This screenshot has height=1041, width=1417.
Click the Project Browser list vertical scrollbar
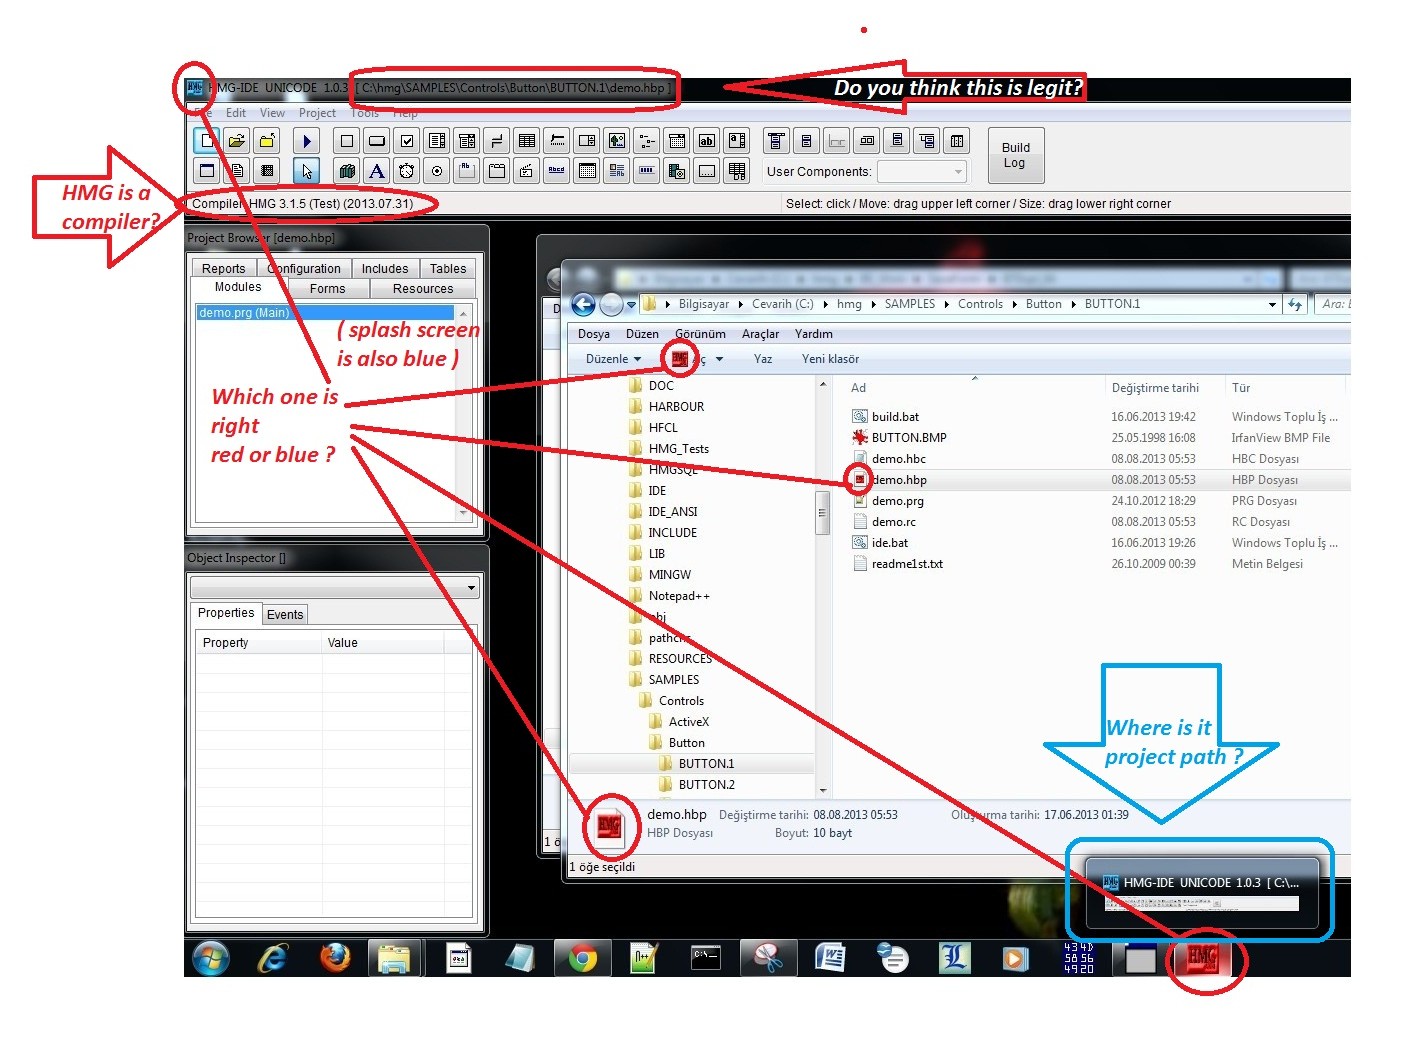[463, 414]
